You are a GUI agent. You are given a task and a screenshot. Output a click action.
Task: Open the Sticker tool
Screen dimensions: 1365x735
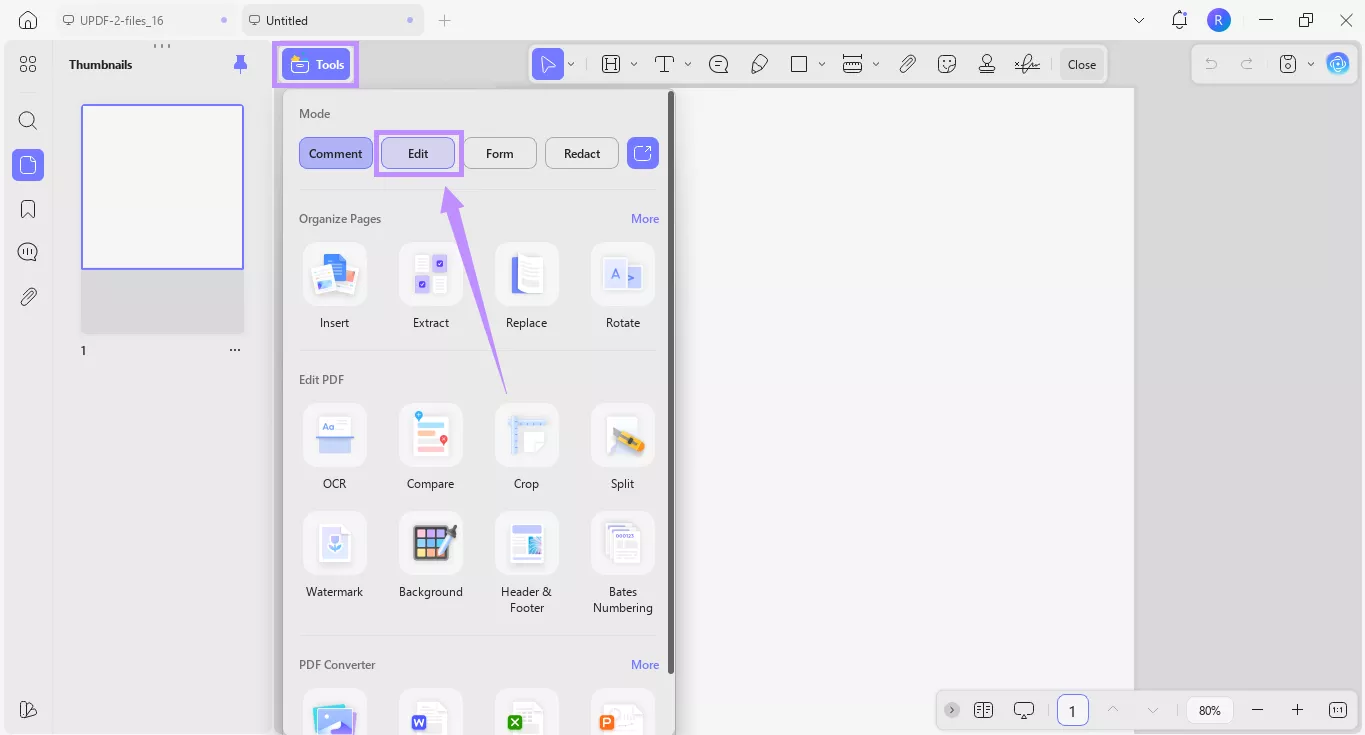[946, 63]
